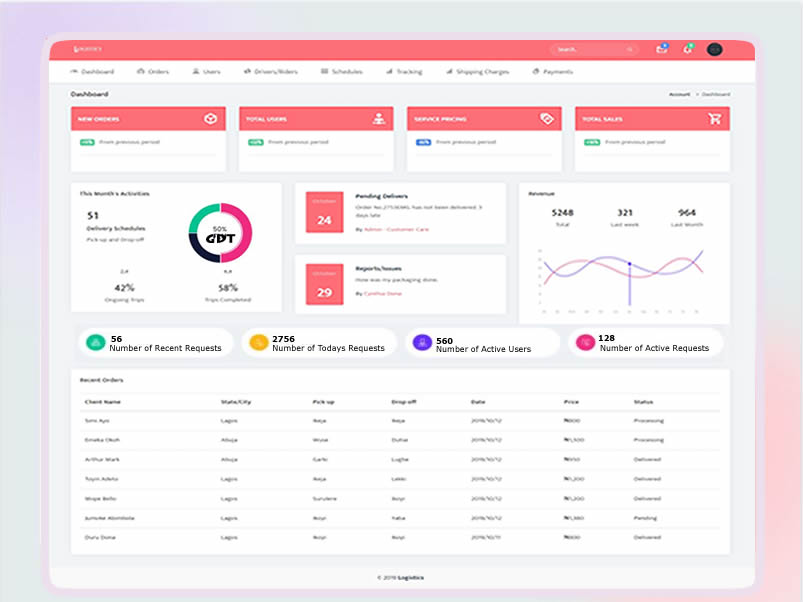
Task: Click the Total Sales cart icon
Action: coord(714,118)
